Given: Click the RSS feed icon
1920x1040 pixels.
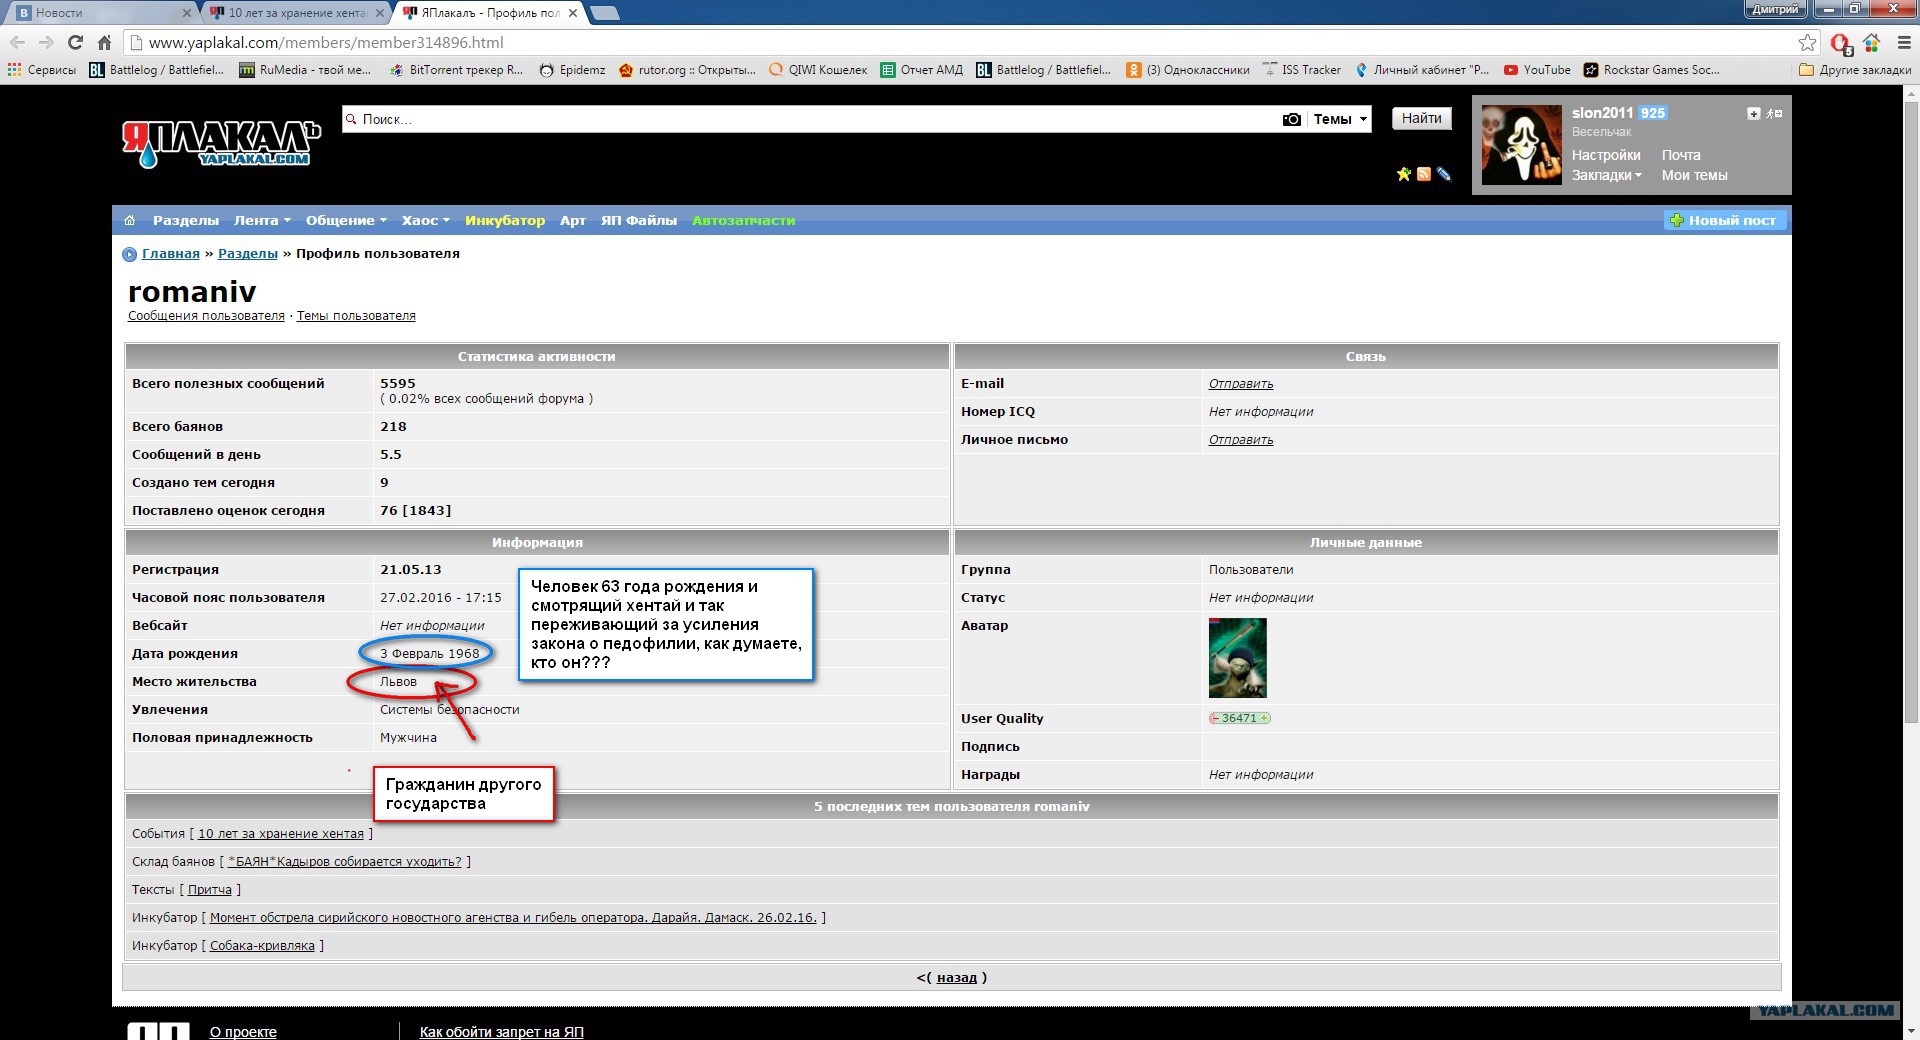Looking at the screenshot, I should [x=1423, y=174].
